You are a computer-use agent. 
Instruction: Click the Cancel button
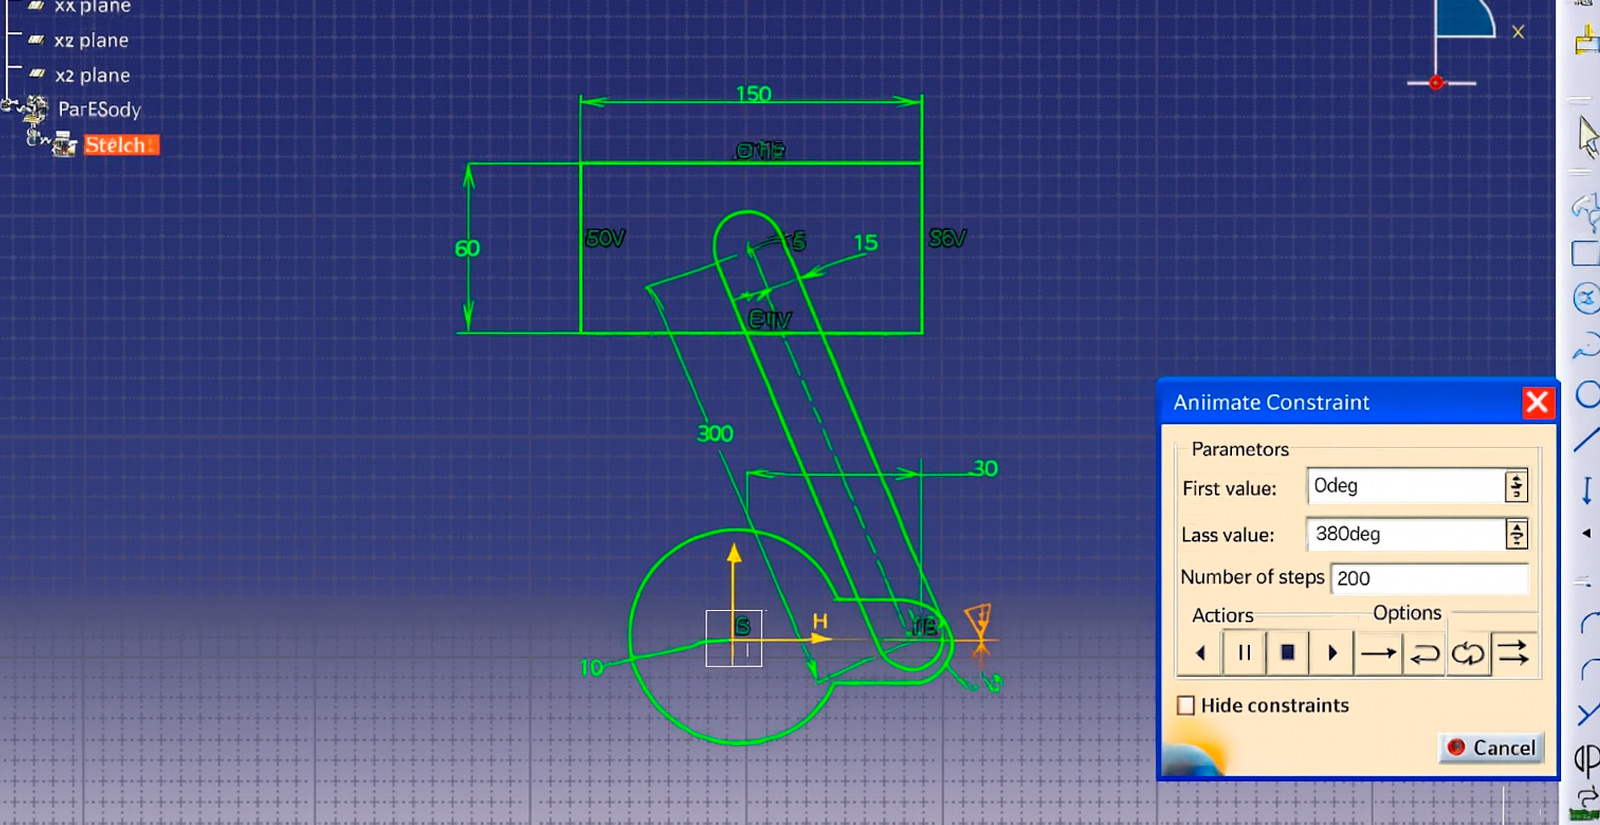[1491, 747]
